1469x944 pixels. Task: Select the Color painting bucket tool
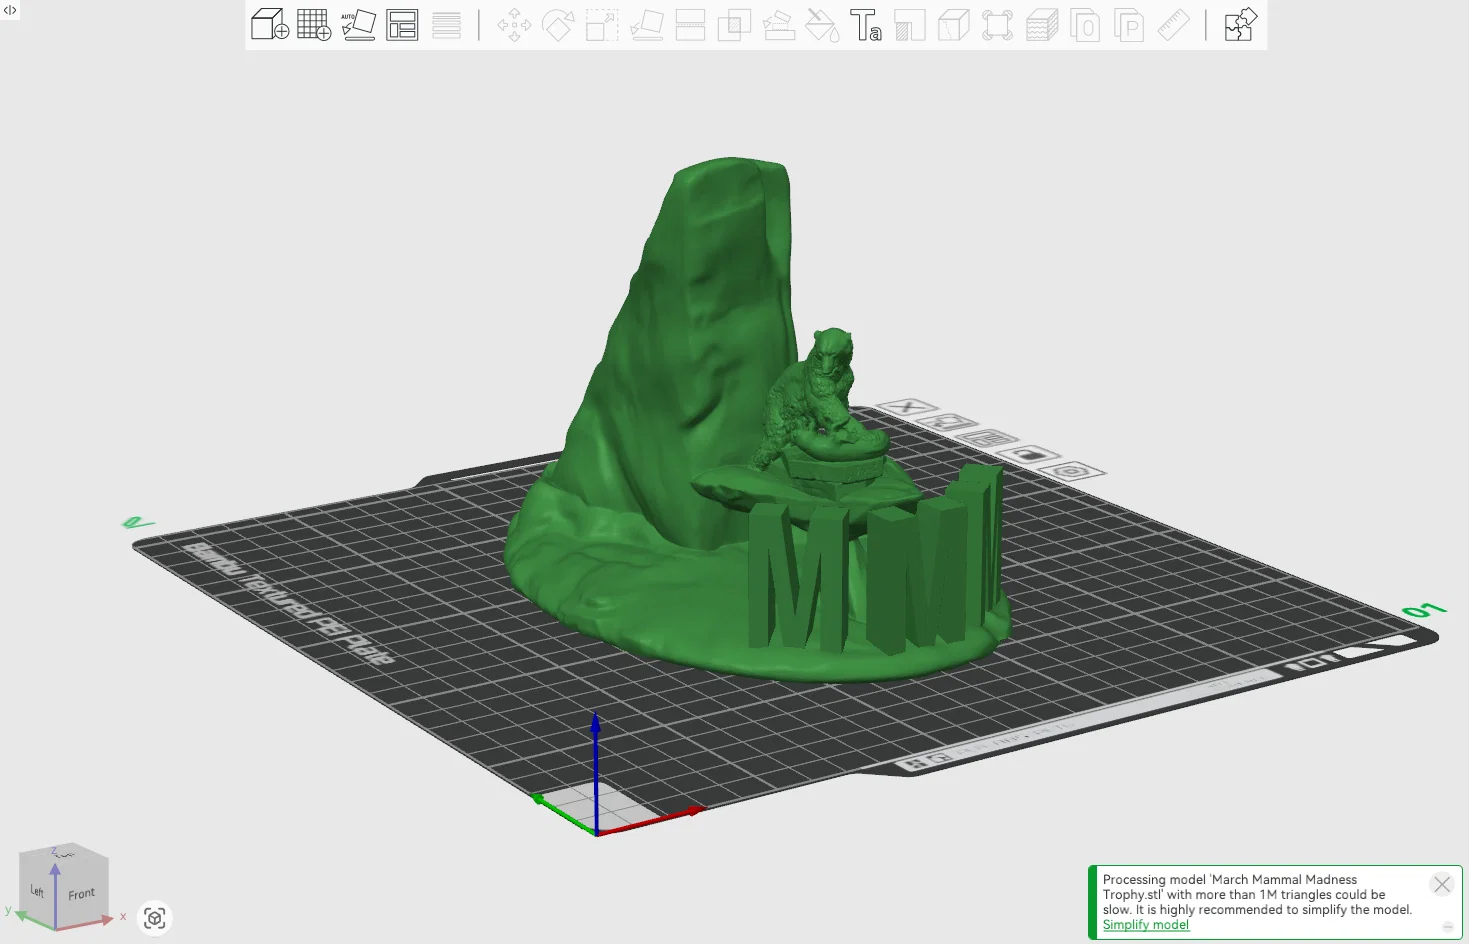(821, 25)
